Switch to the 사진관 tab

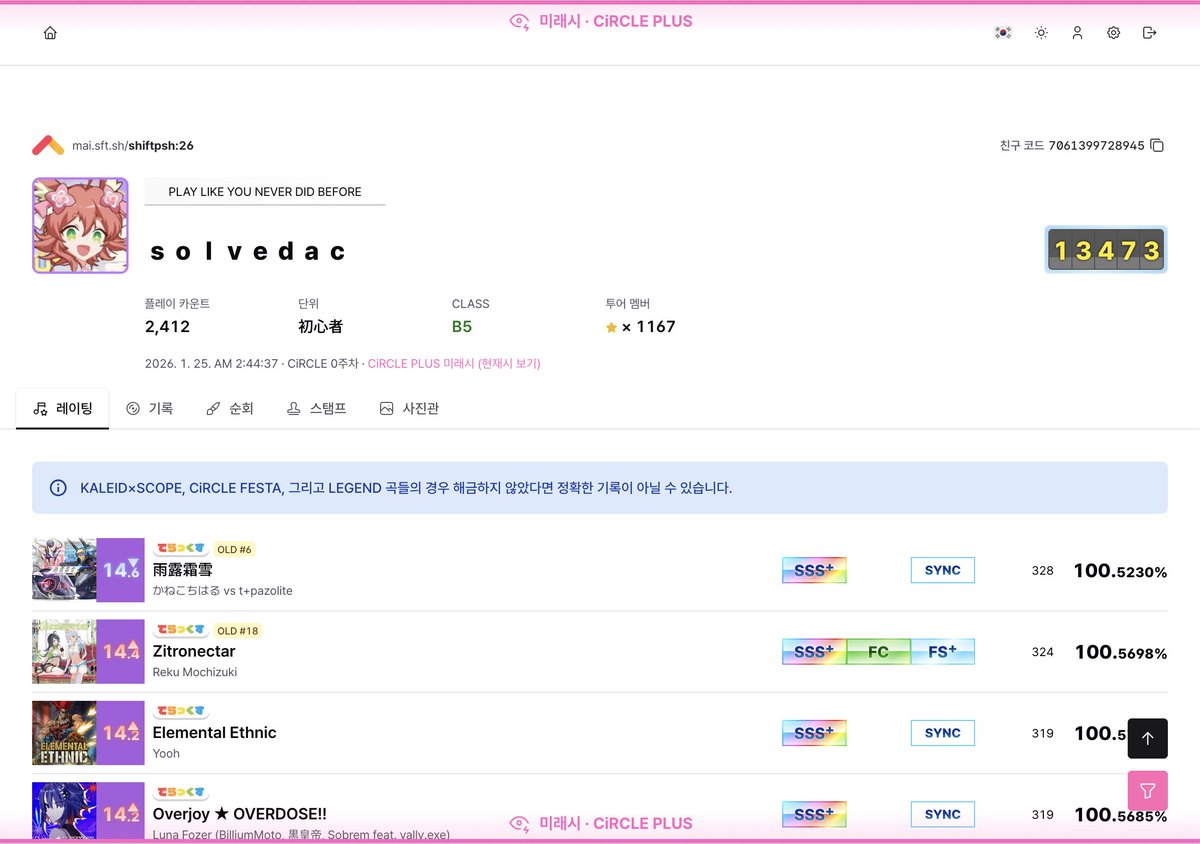click(409, 408)
